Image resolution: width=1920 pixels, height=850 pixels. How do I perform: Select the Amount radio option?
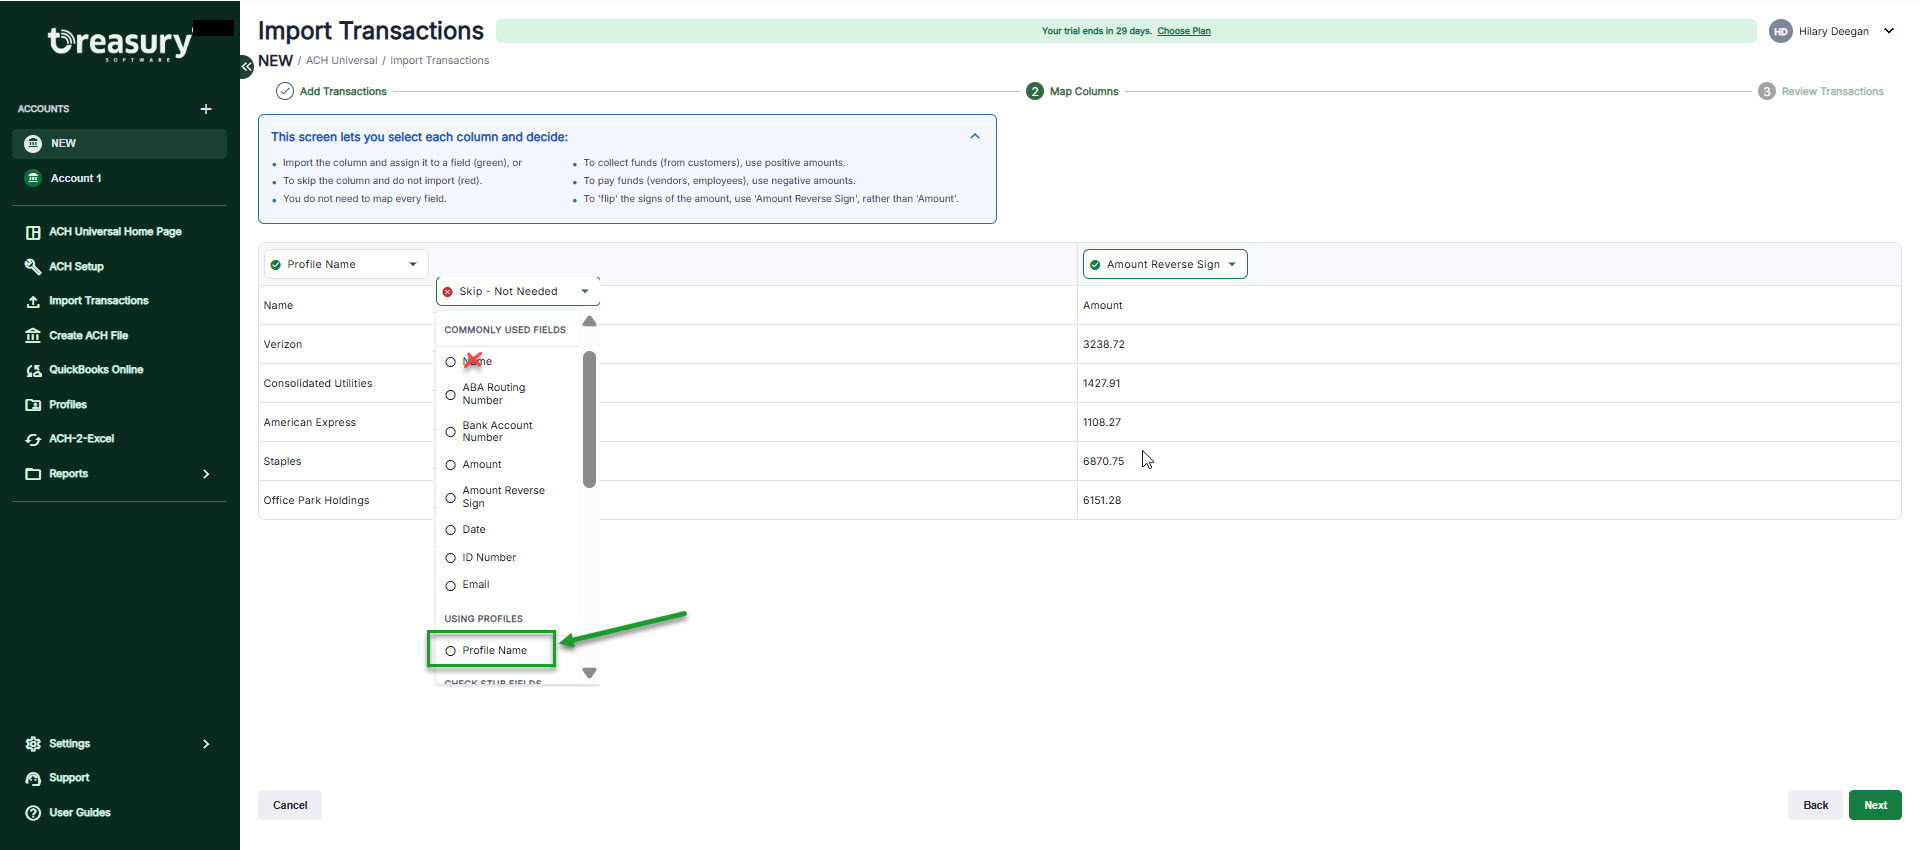(451, 465)
